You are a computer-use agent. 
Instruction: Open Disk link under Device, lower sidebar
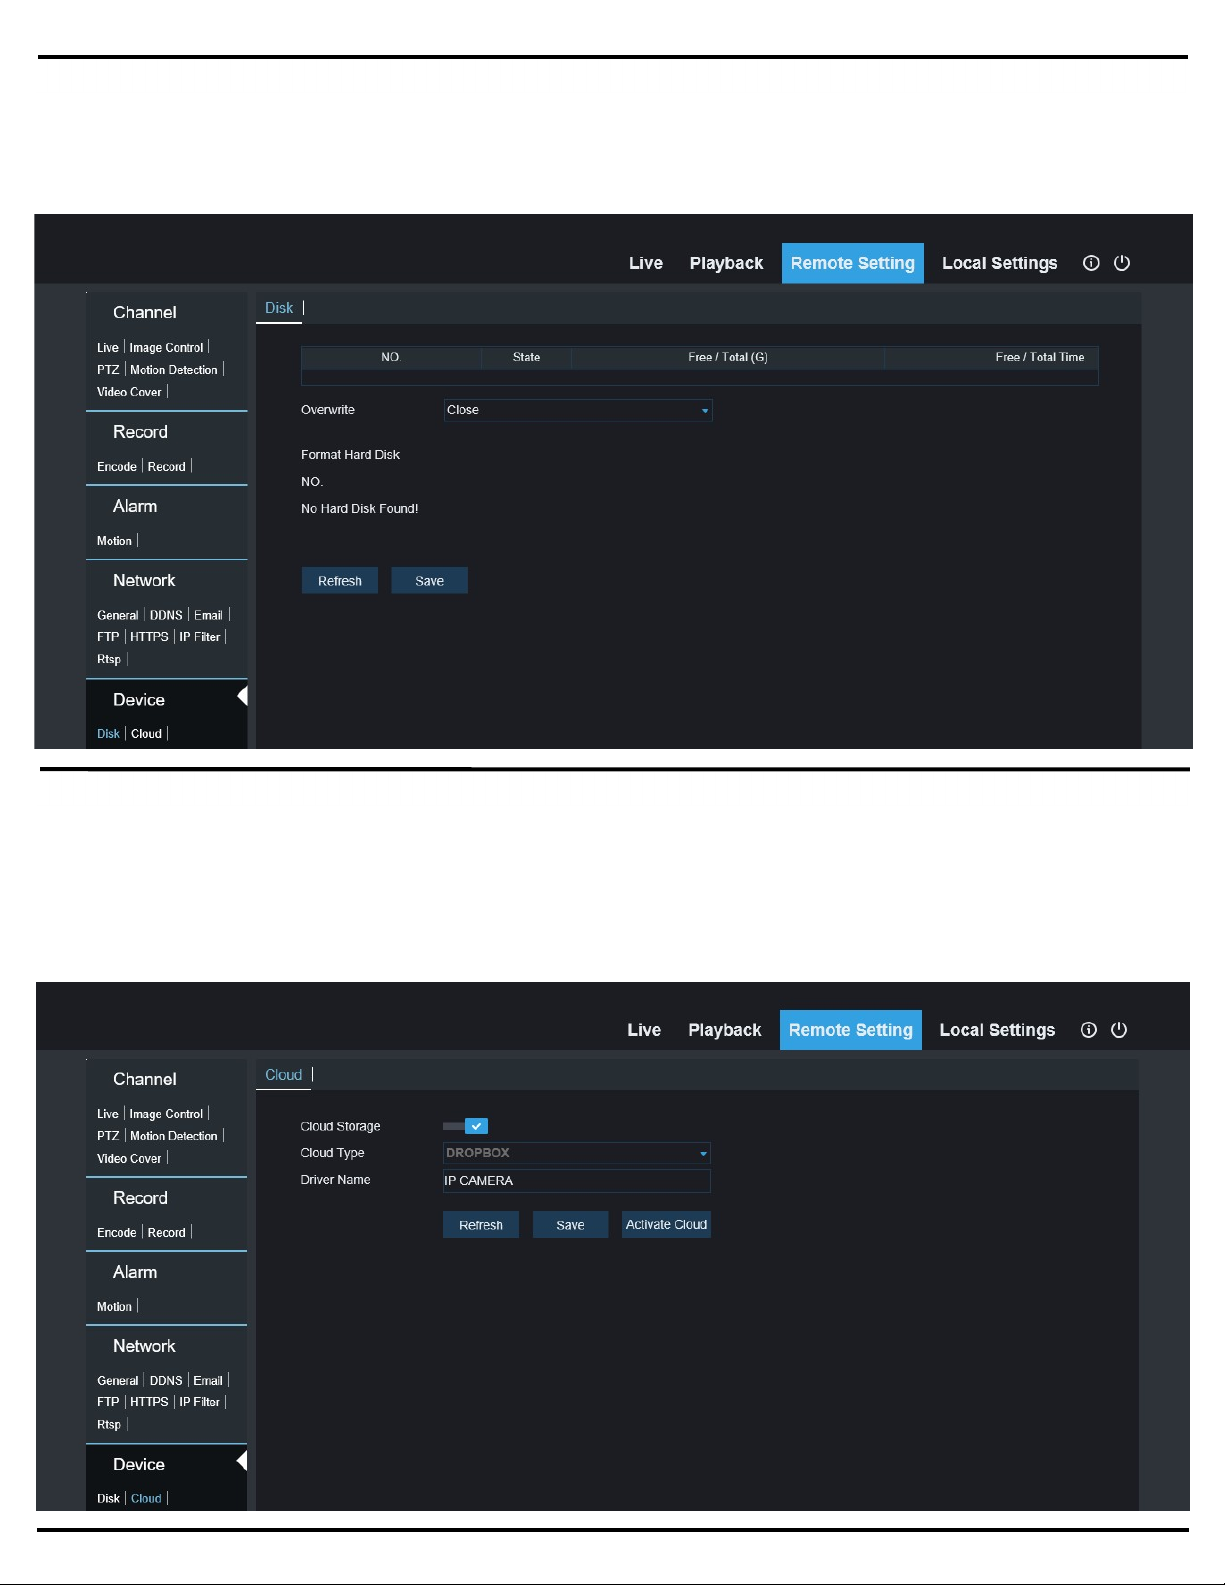108,1499
